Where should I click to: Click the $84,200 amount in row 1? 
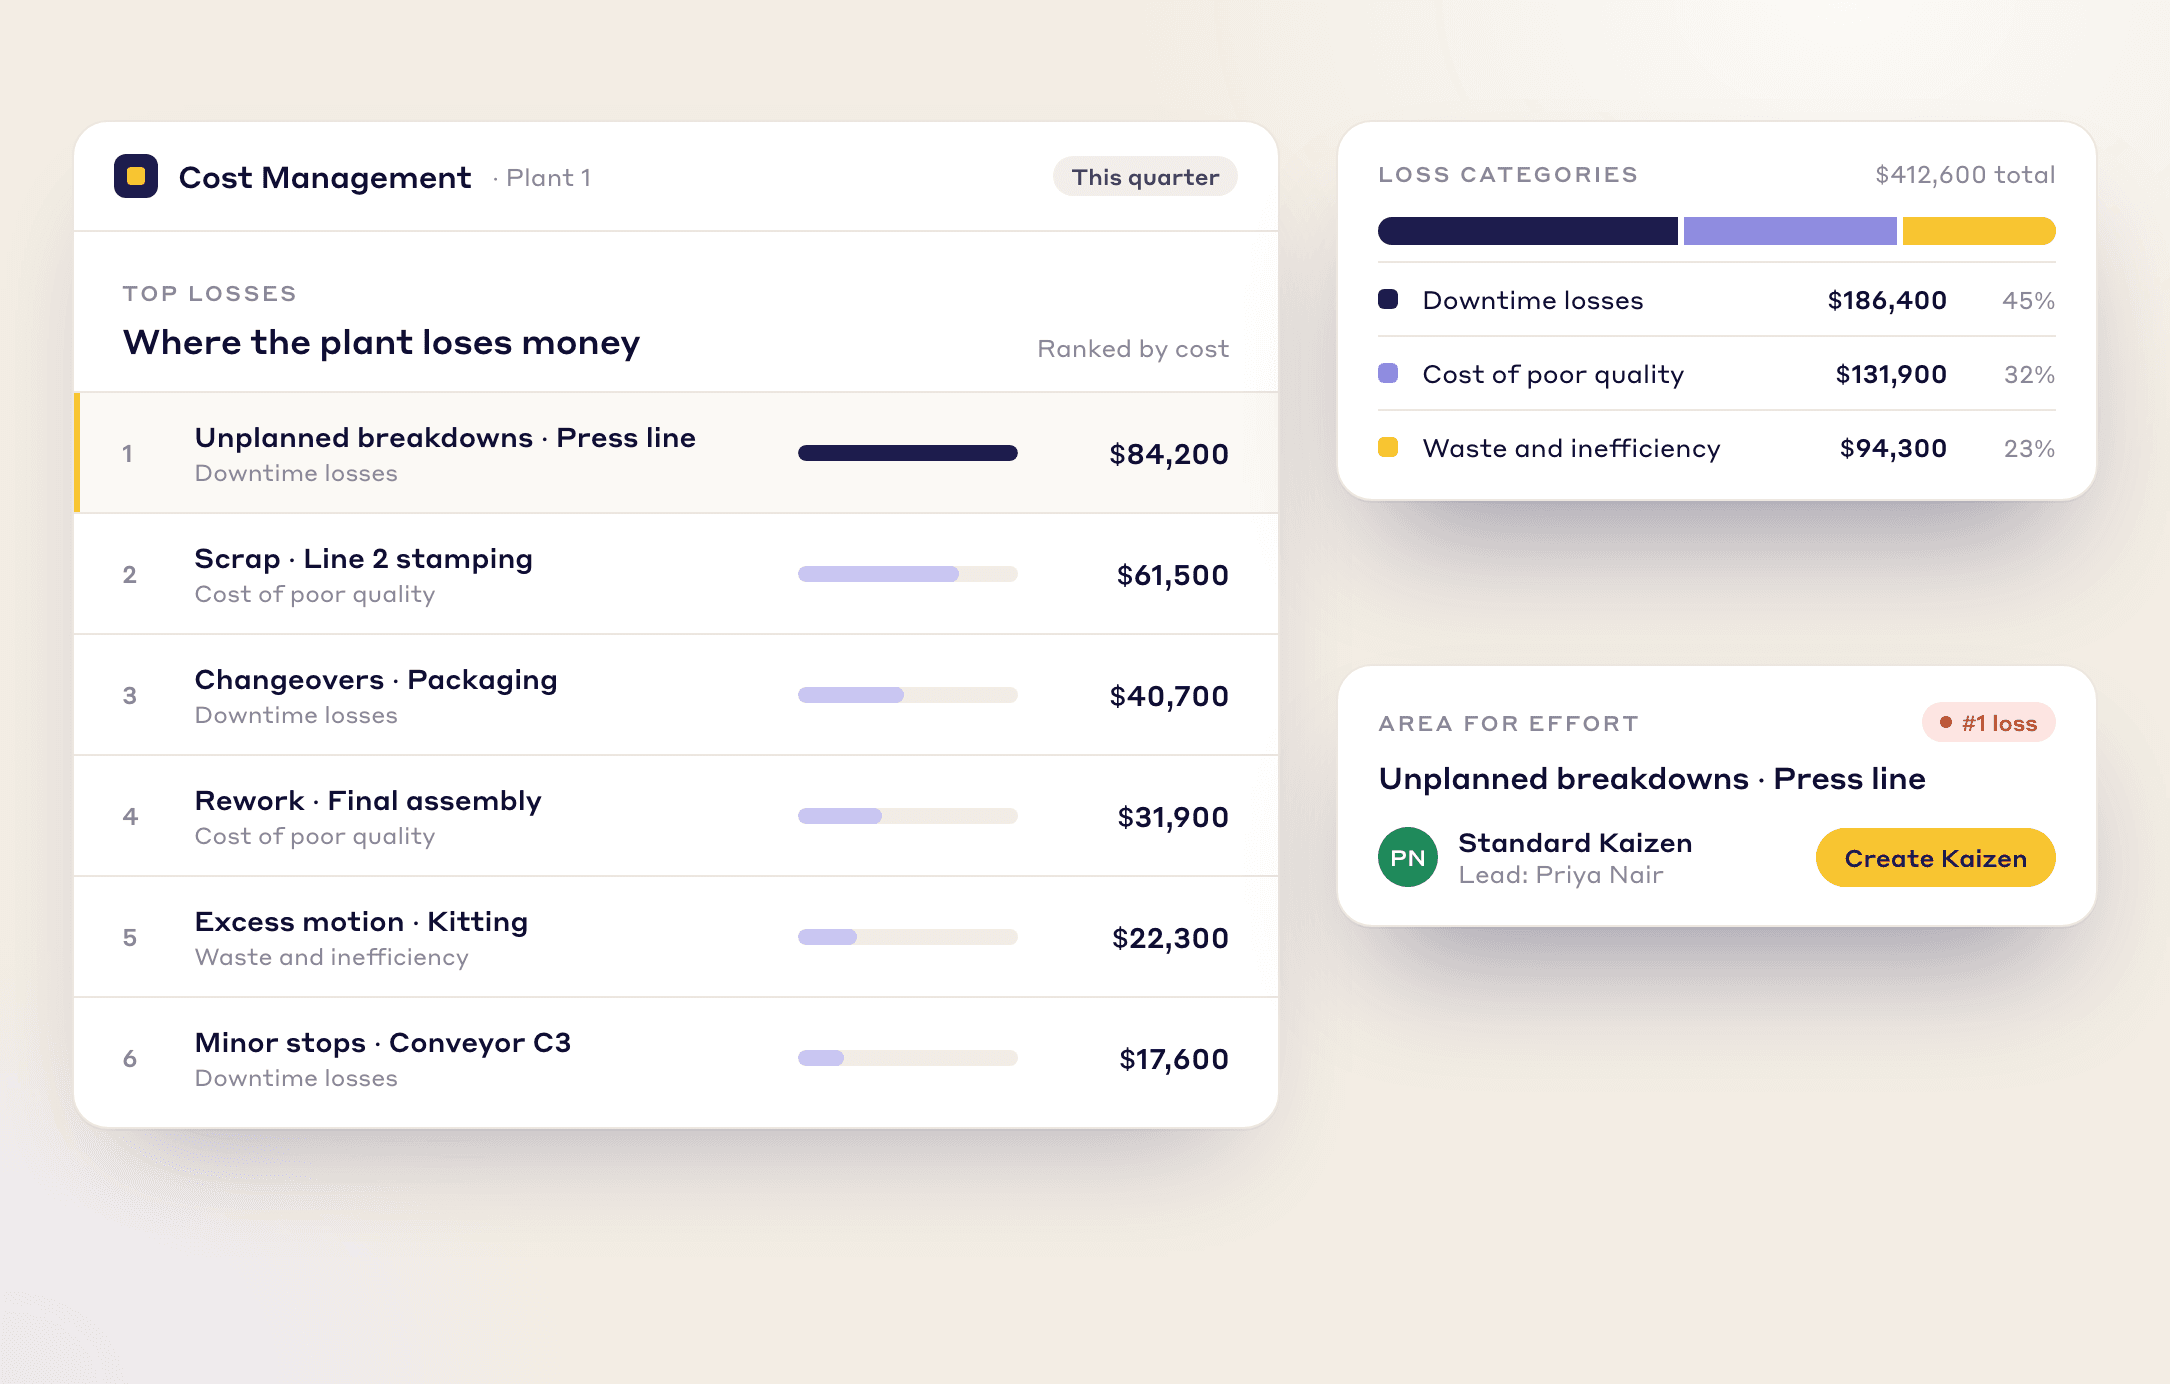1169,454
